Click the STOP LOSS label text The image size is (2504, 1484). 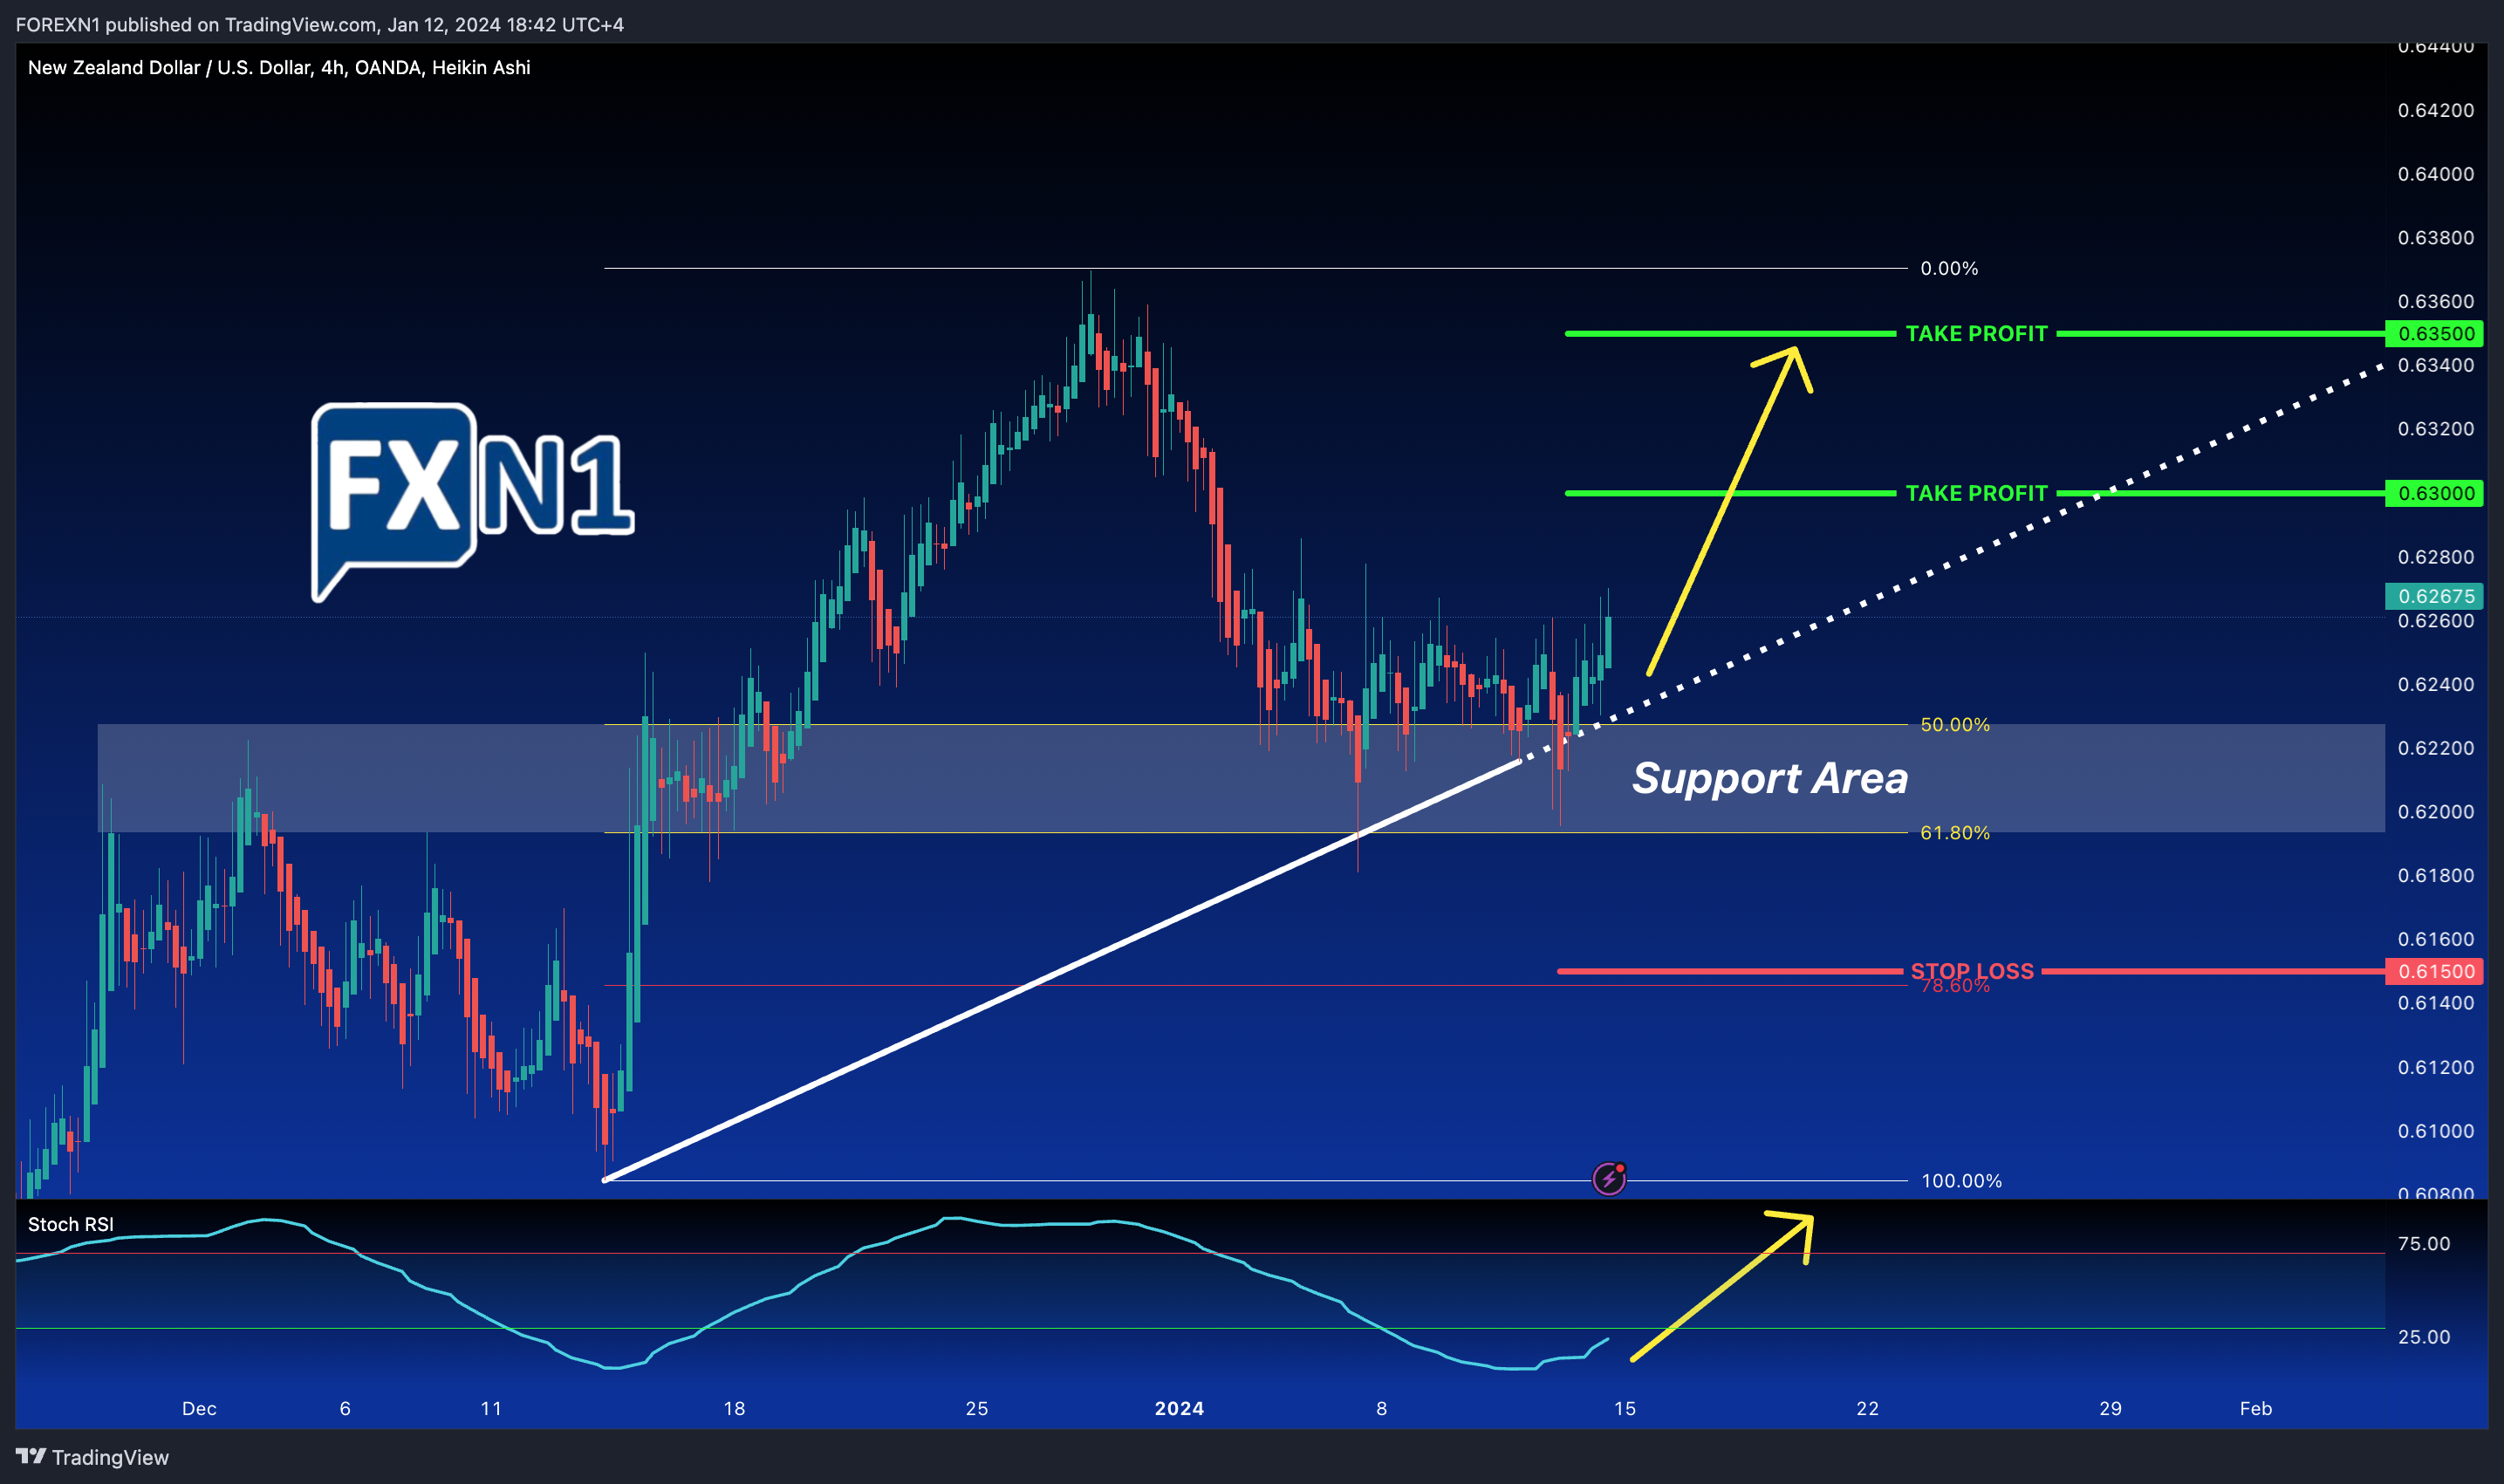click(x=1972, y=971)
